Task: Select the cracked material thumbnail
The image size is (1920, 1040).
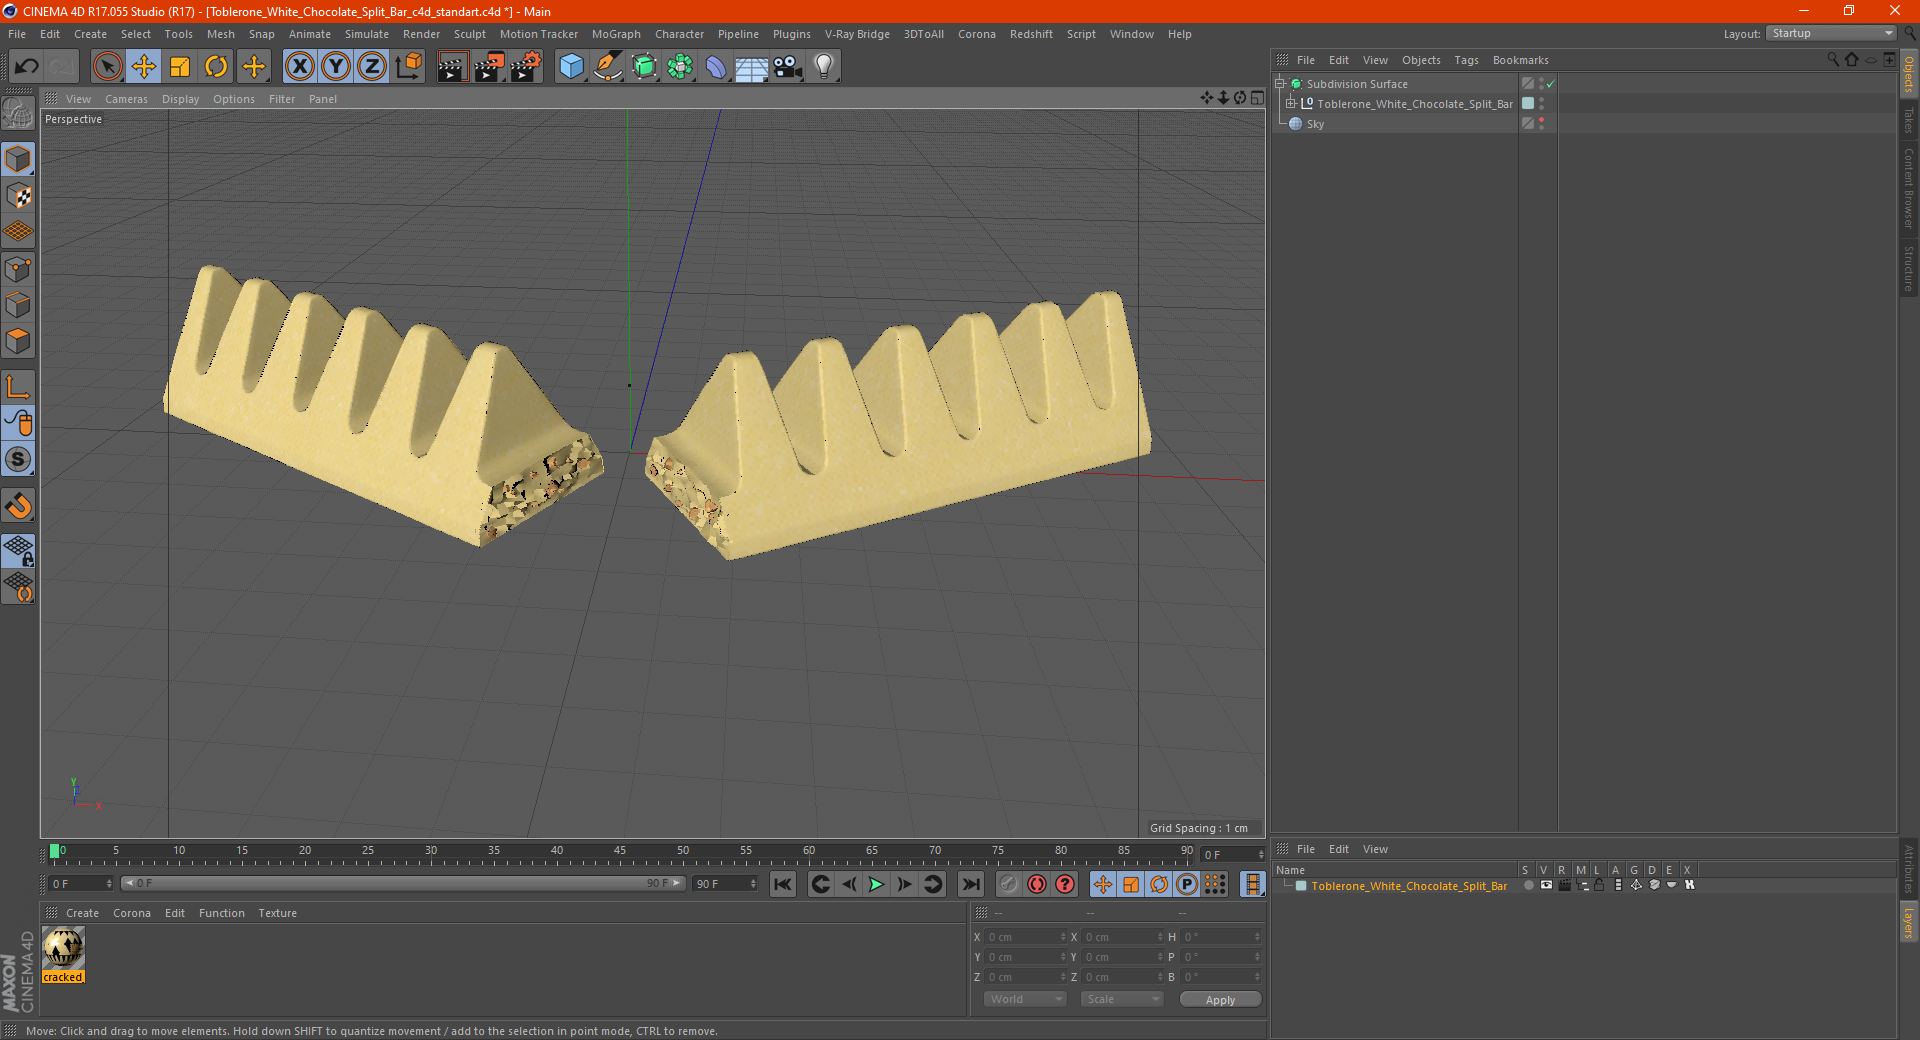Action: click(63, 948)
